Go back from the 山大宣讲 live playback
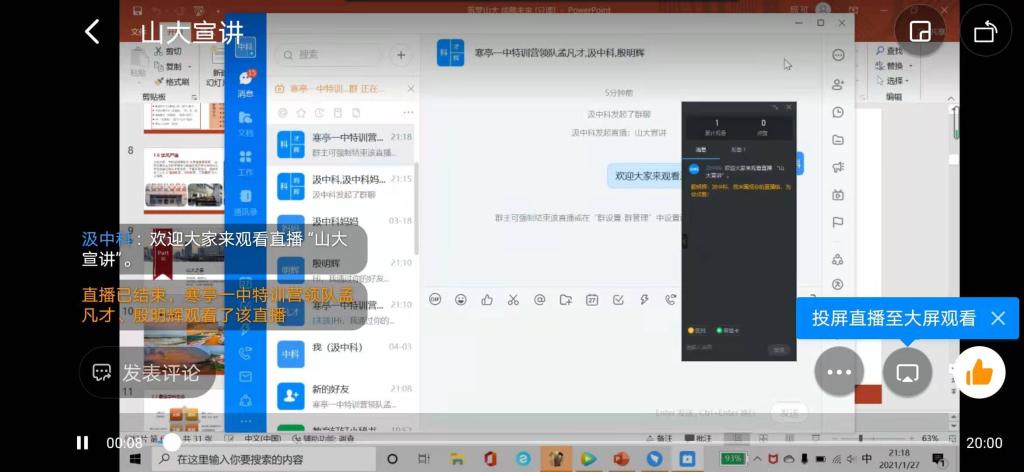Screen dimensions: 1024x472 pyautogui.click(x=92, y=31)
